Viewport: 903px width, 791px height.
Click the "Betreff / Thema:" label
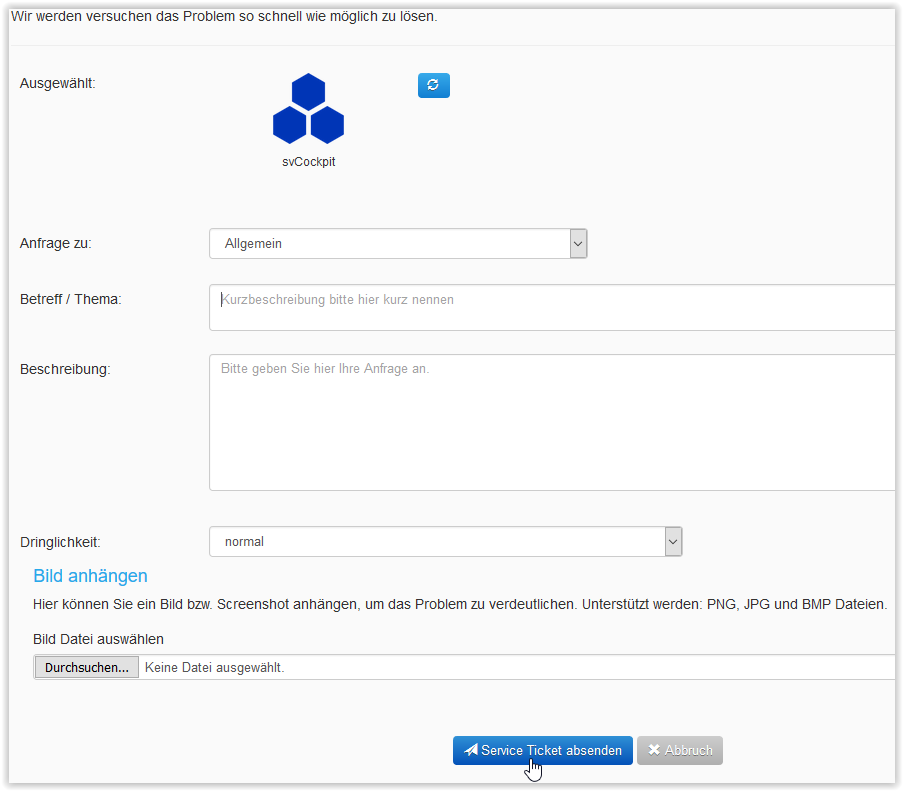(x=70, y=299)
